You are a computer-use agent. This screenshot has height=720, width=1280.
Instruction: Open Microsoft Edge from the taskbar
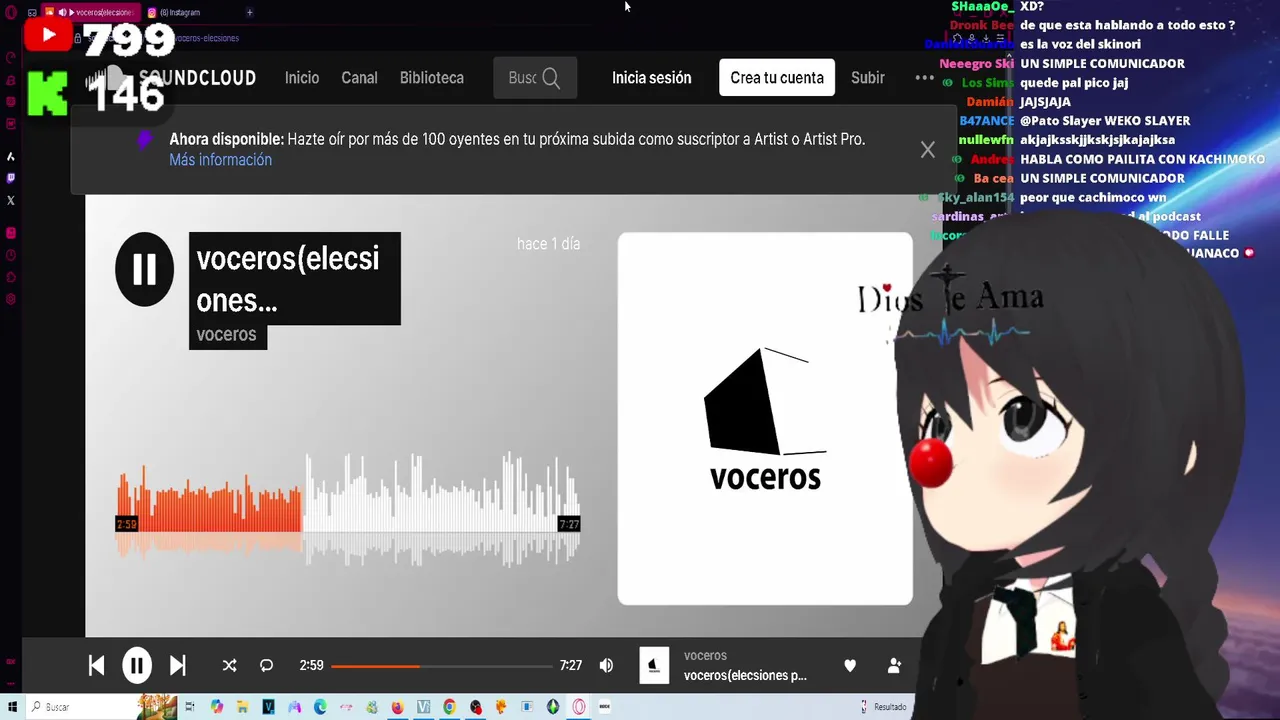[x=320, y=707]
